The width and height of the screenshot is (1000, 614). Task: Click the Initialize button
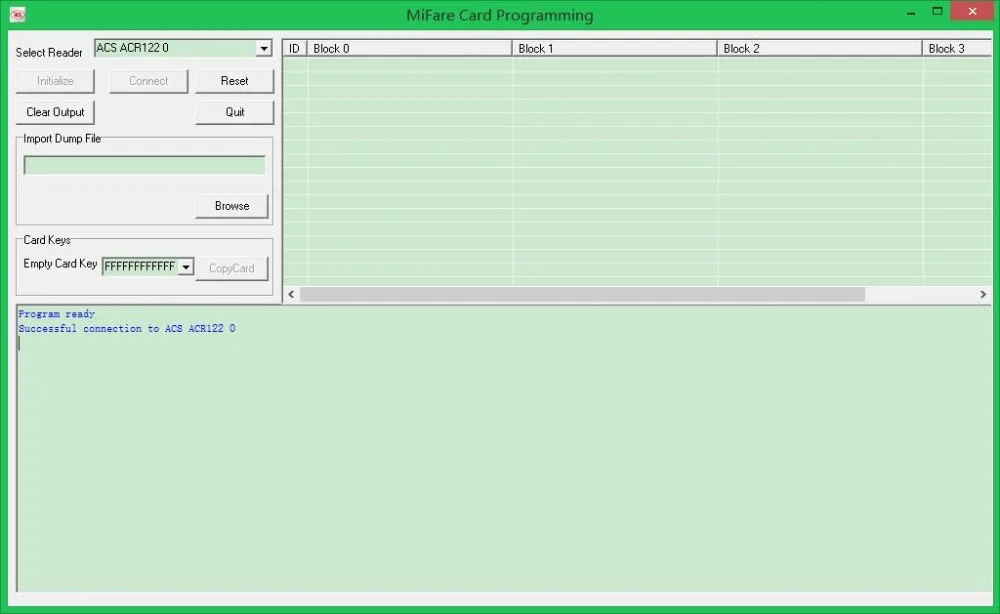pyautogui.click(x=55, y=81)
